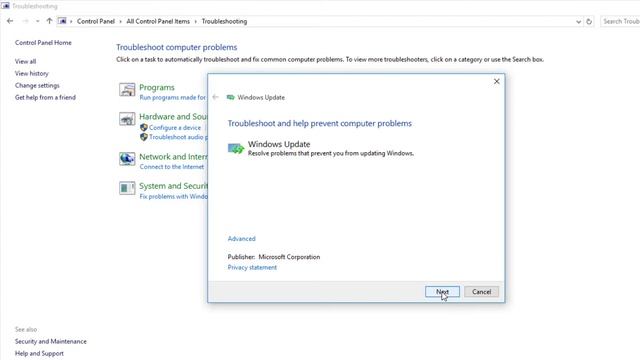Viewport: 640px width, 360px height.
Task: Open Network and Internet category
Action: [x=173, y=156]
